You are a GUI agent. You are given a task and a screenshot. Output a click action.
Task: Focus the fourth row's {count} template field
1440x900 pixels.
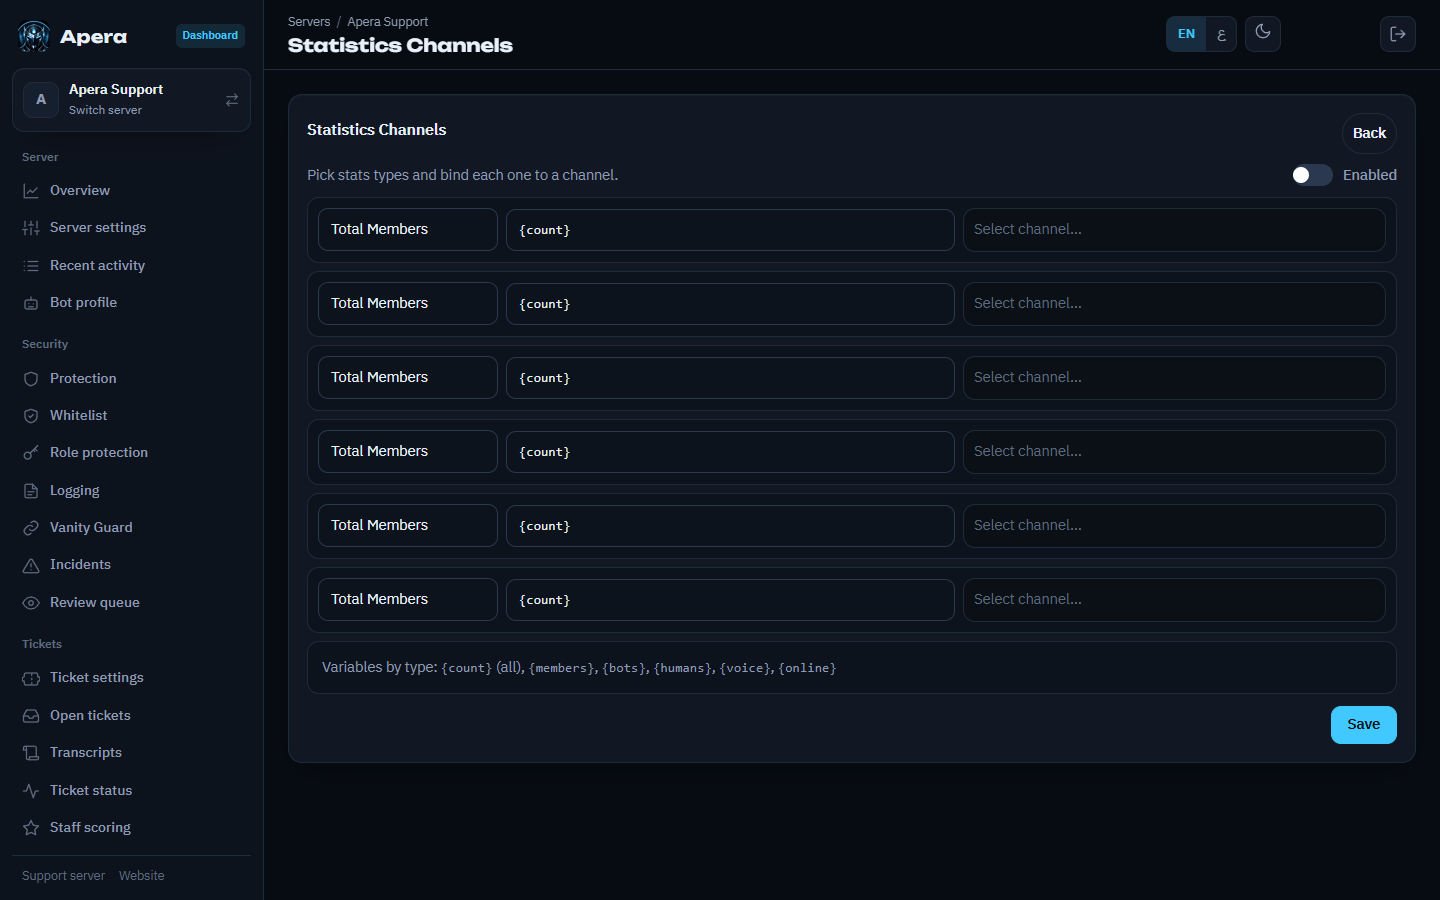pos(730,452)
